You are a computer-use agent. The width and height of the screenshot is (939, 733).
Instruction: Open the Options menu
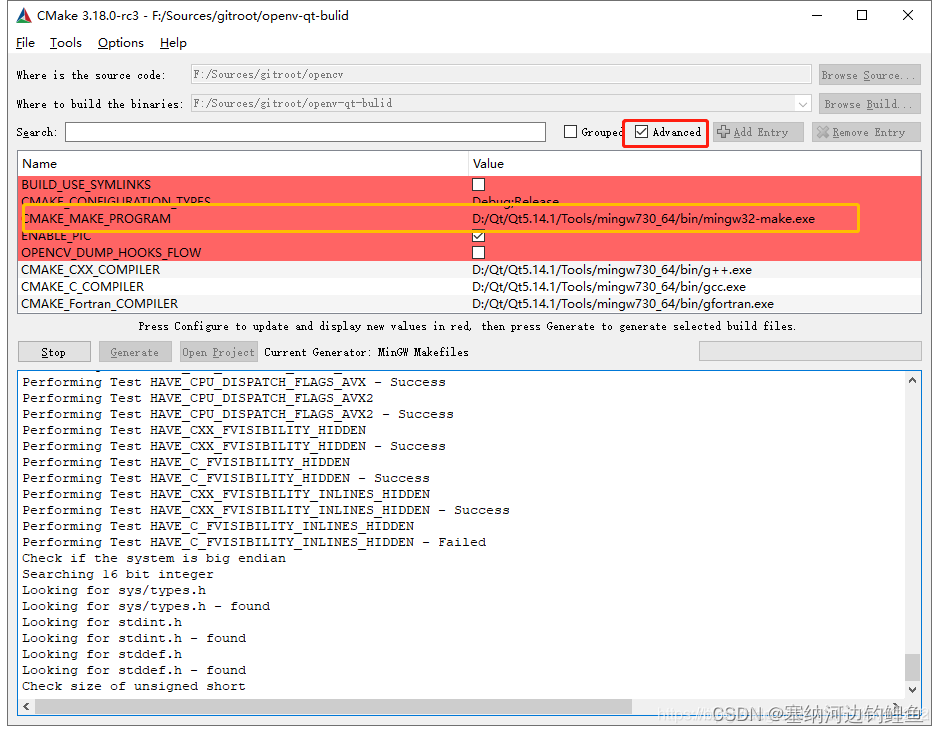120,43
